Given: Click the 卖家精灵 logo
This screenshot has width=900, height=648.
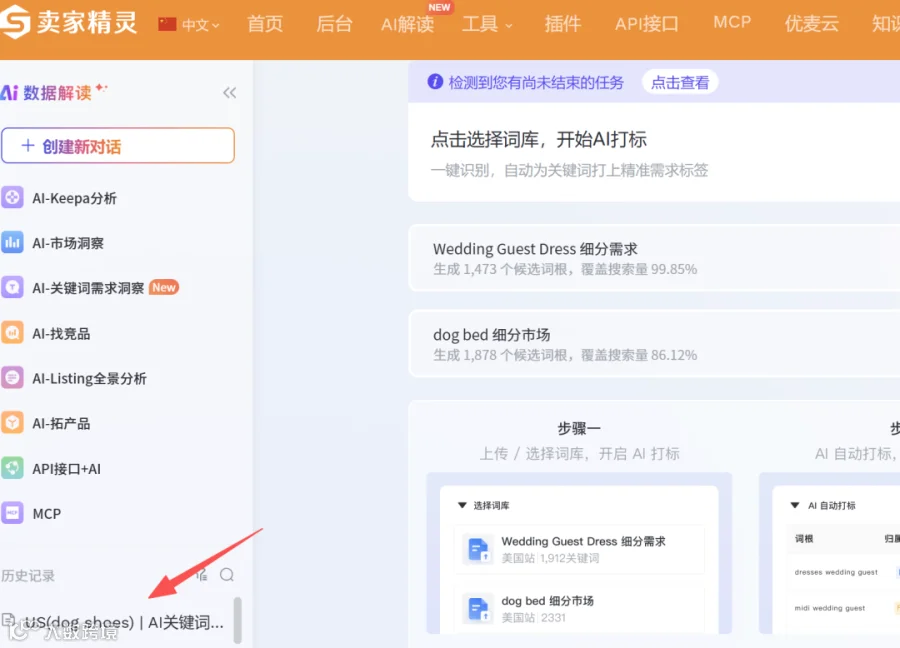Looking at the screenshot, I should [x=69, y=22].
